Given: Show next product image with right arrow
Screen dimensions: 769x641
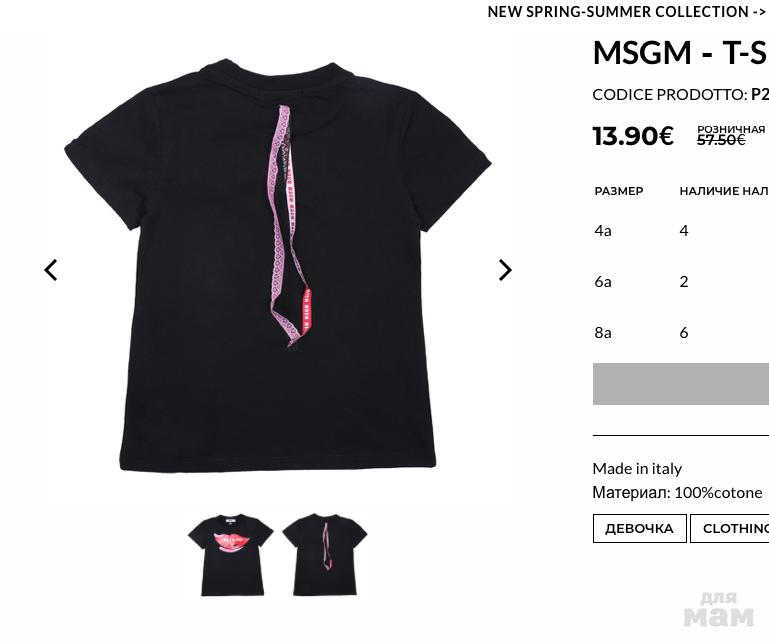Looking at the screenshot, I should [505, 270].
